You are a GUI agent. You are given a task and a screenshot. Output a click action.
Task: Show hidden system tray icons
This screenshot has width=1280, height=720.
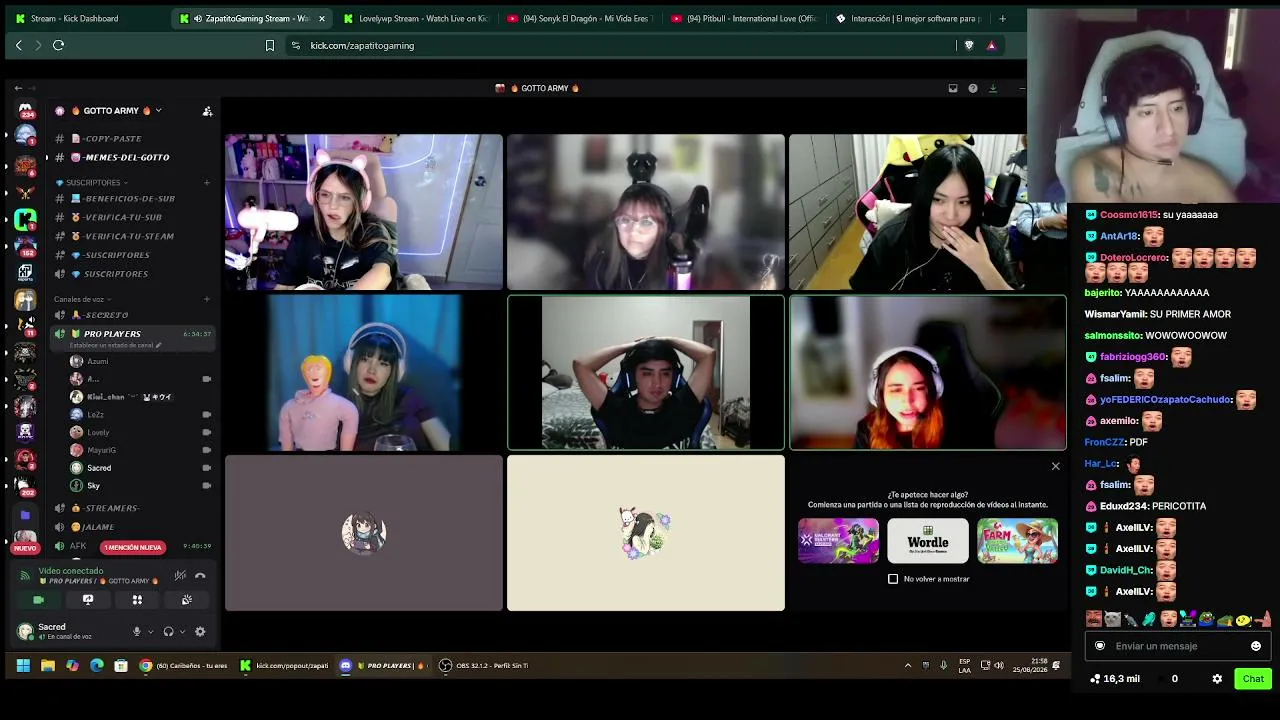tap(908, 665)
